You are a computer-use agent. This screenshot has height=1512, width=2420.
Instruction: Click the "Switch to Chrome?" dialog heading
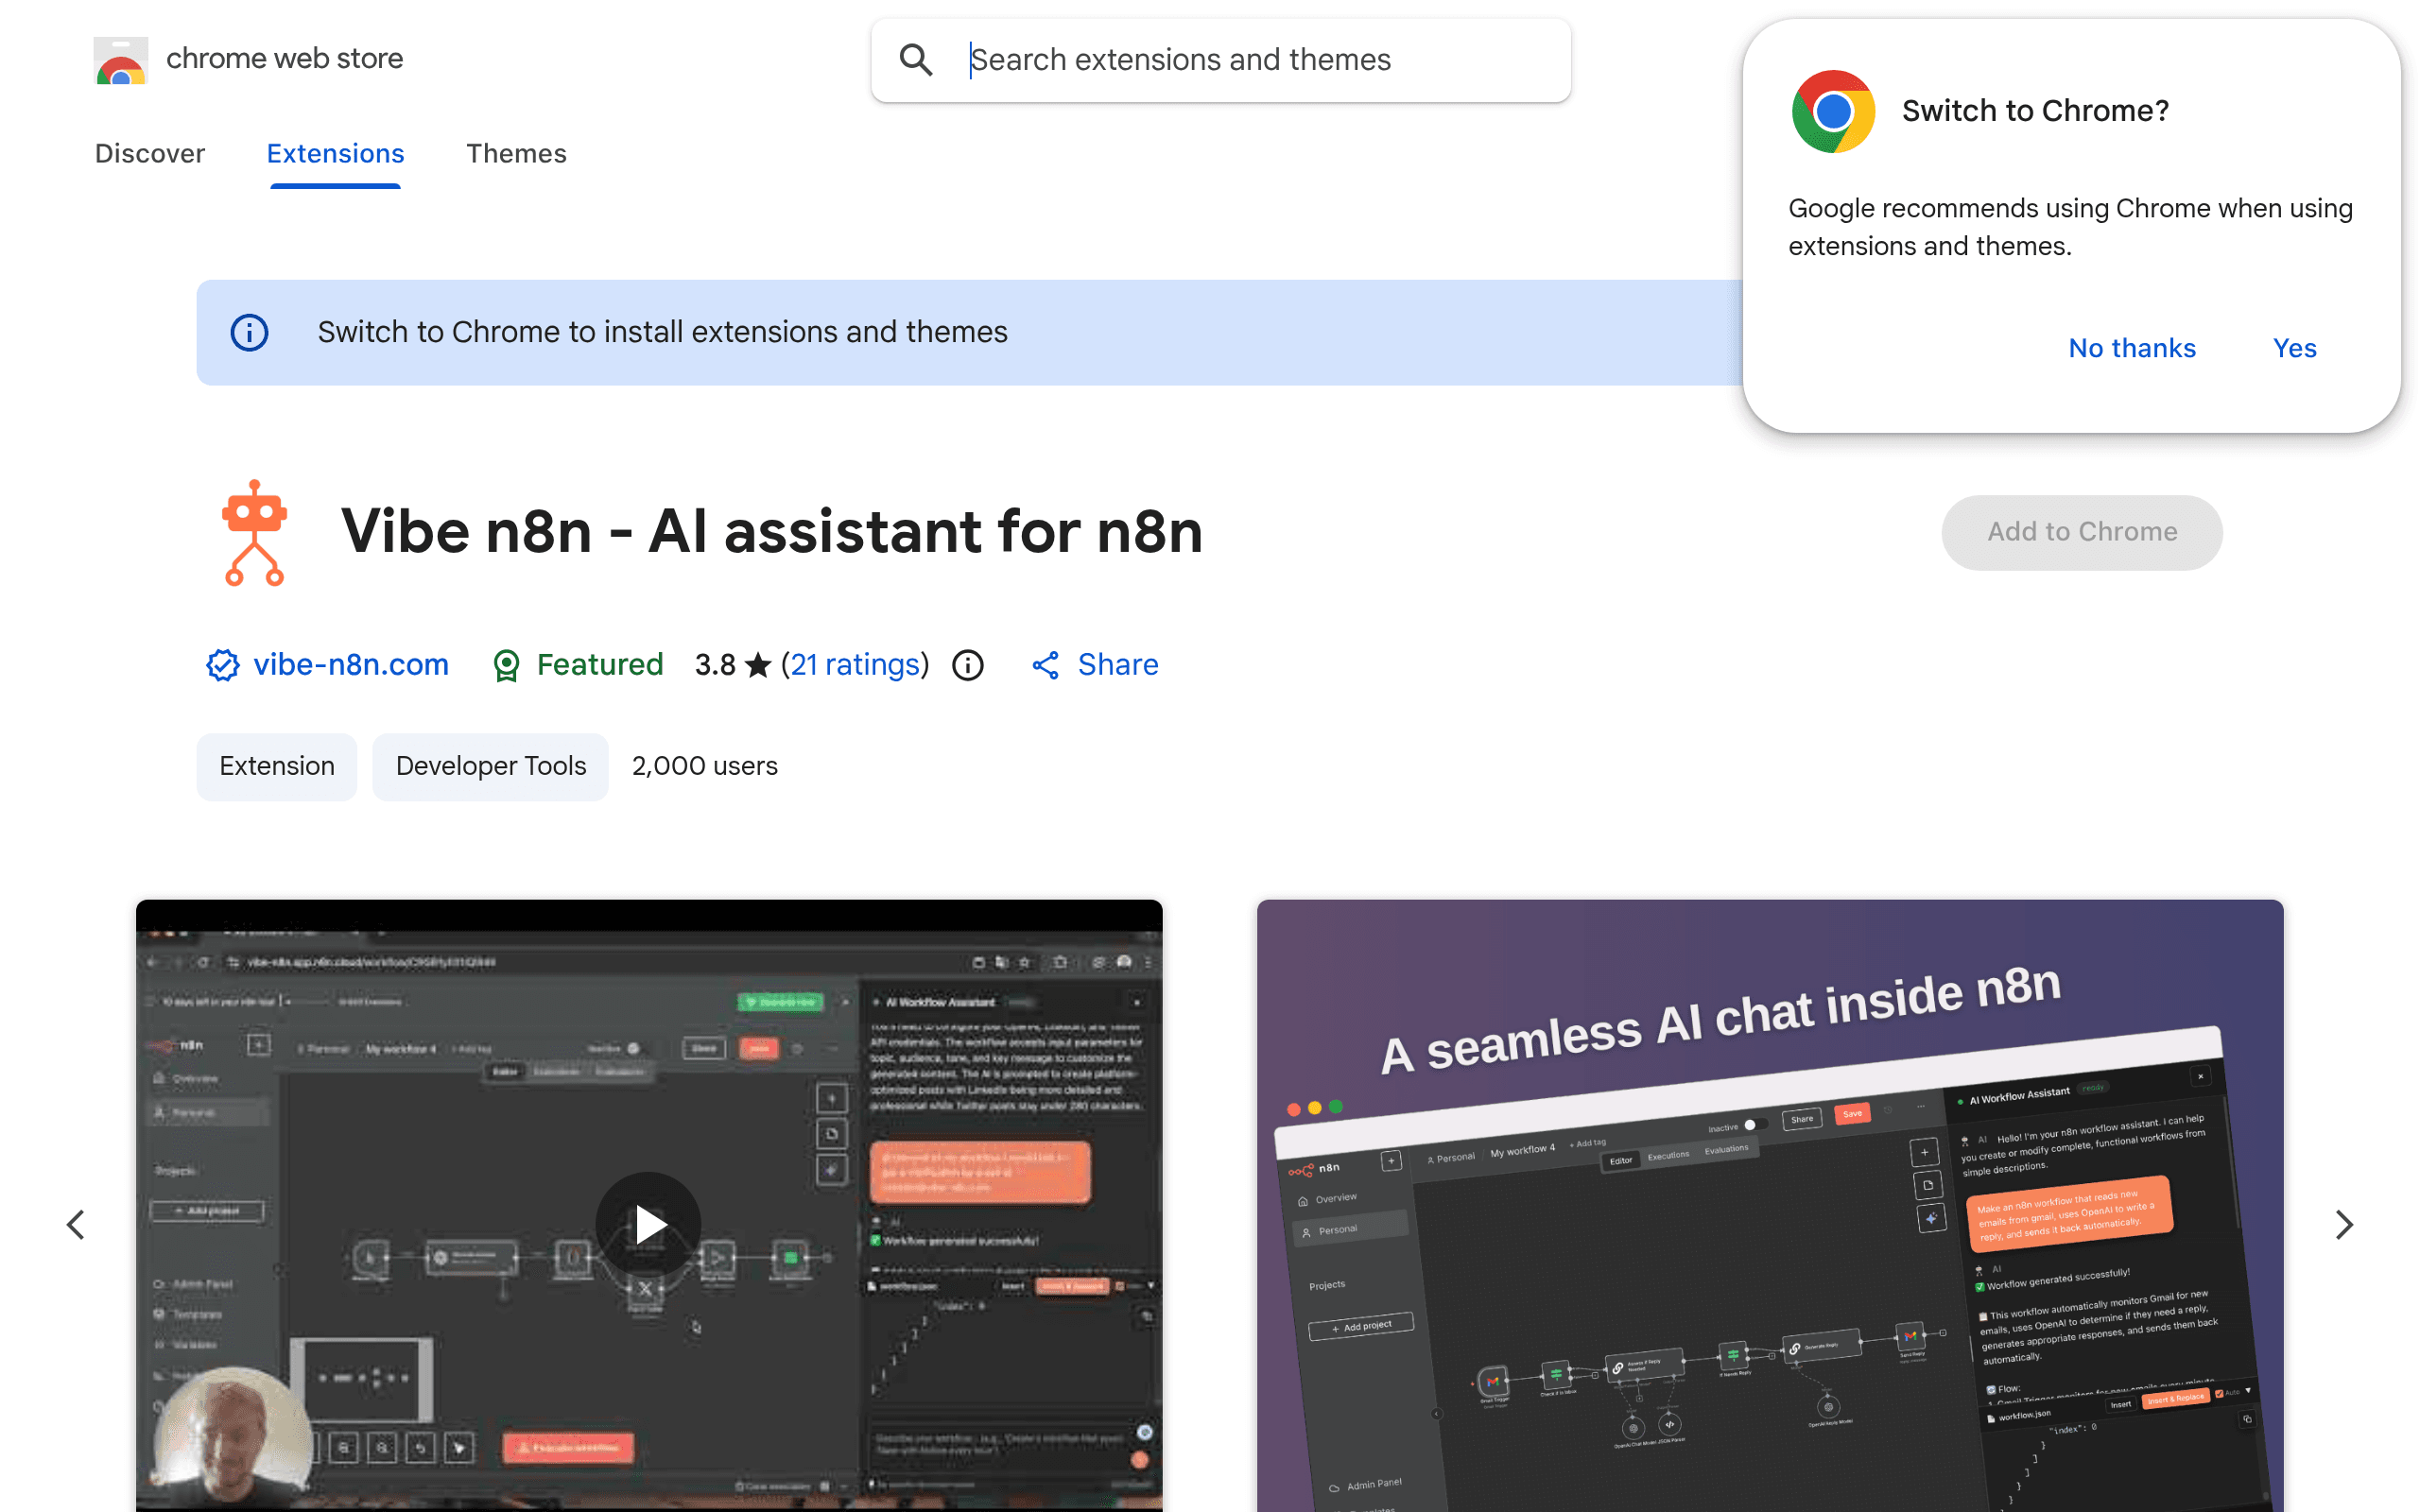pos(2035,111)
